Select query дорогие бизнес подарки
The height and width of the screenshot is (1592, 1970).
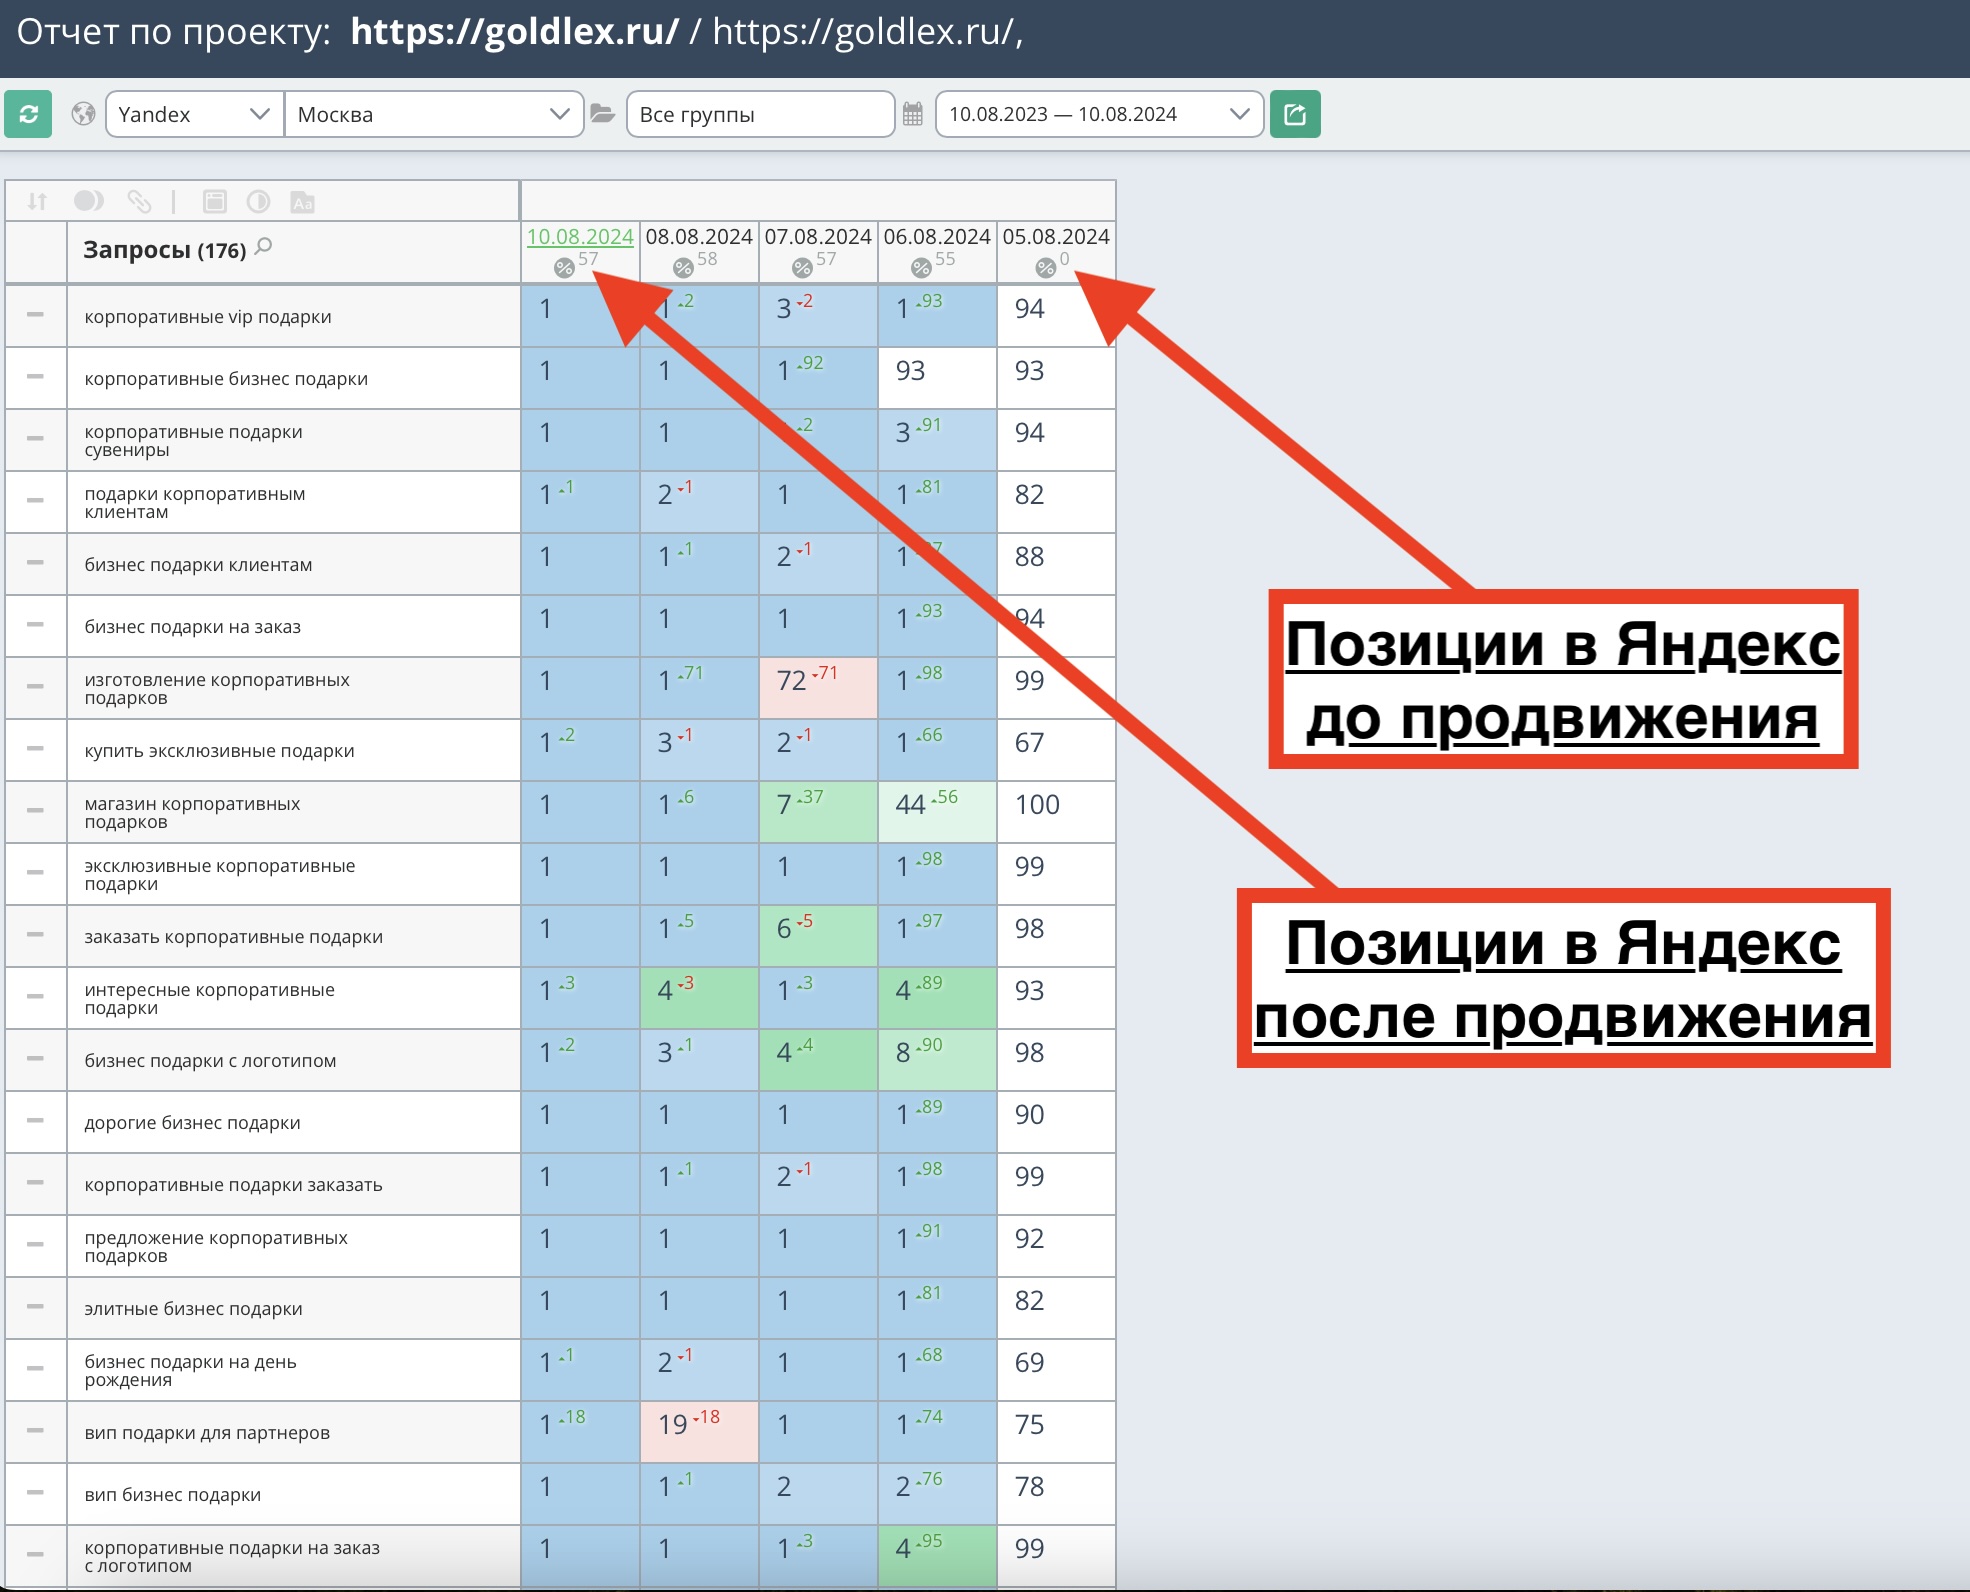[192, 1122]
